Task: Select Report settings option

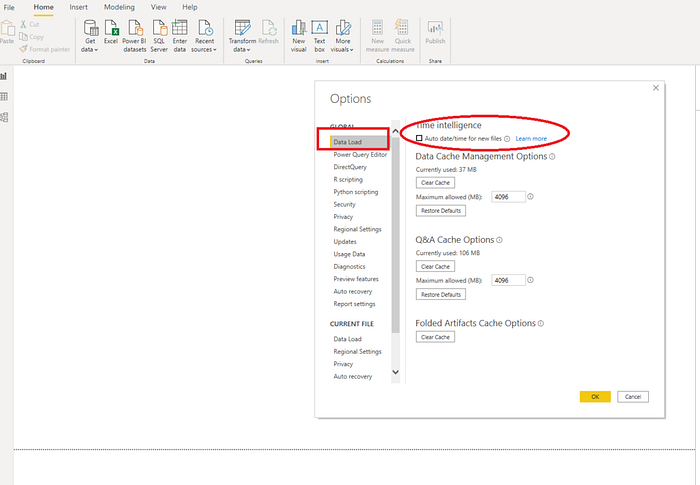Action: pyautogui.click(x=354, y=304)
